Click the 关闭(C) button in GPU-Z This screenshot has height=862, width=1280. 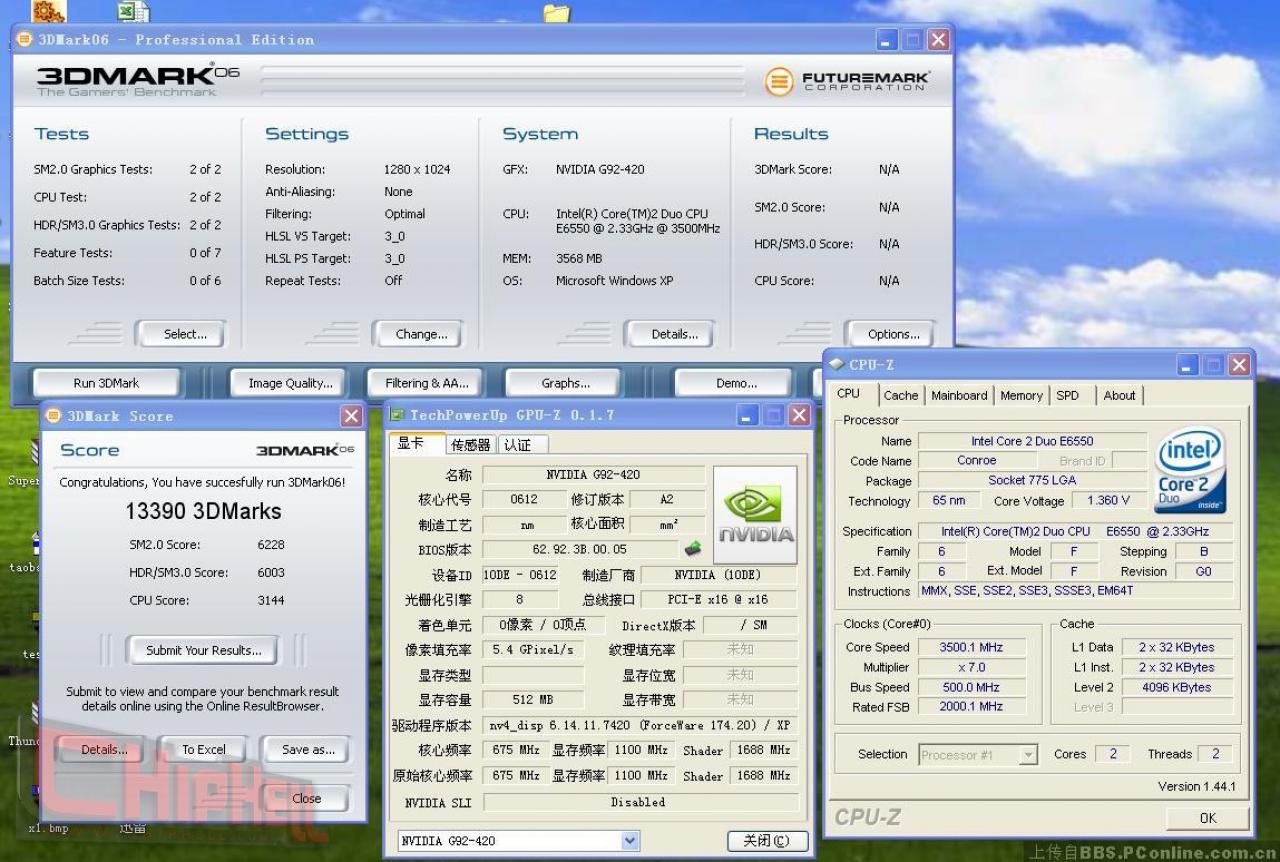tap(766, 841)
